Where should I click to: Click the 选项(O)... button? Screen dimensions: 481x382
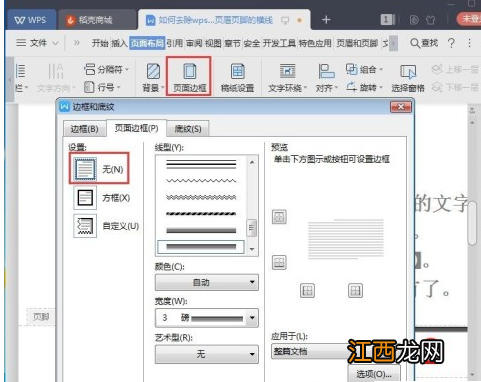(374, 374)
